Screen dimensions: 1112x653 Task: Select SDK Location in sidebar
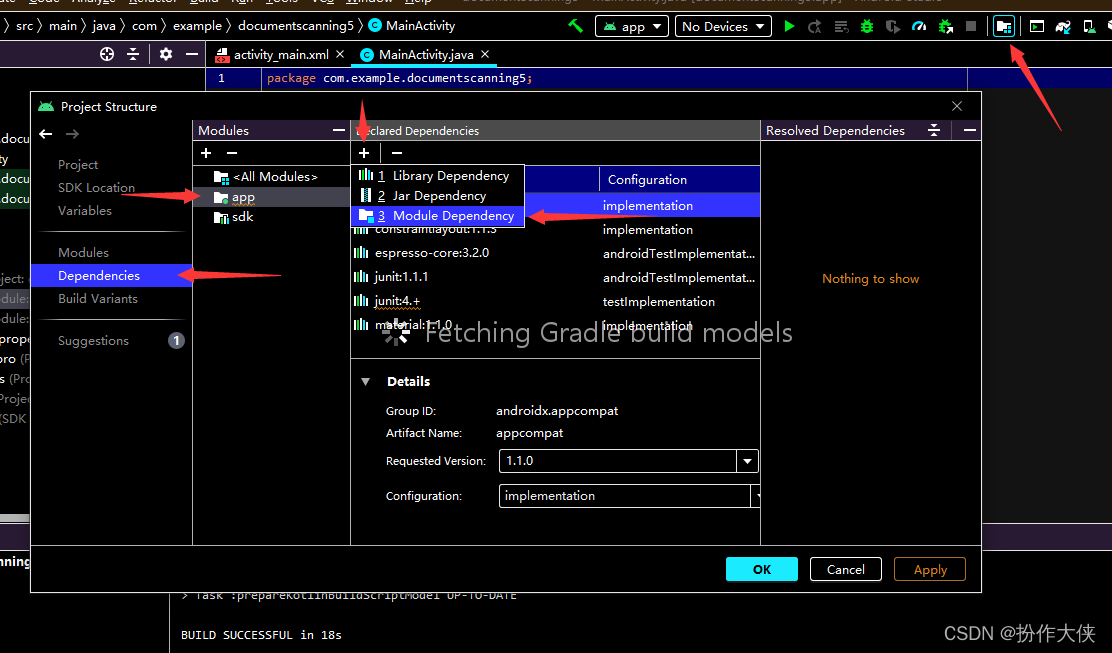[x=96, y=187]
